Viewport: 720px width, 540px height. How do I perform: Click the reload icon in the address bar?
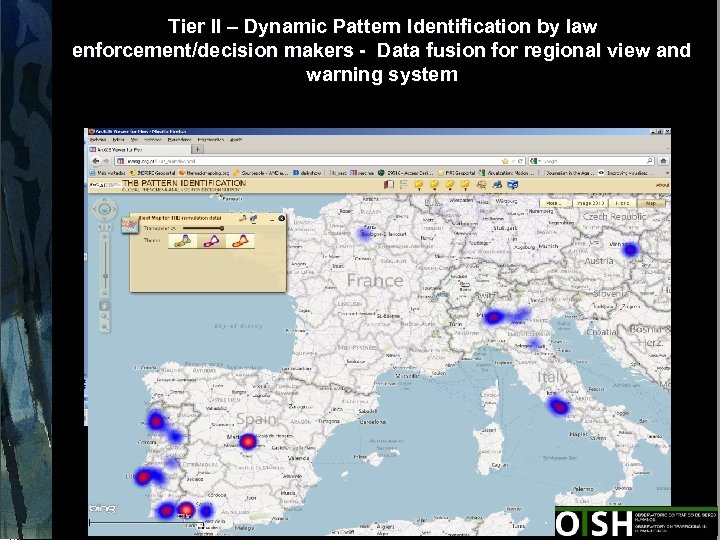[x=520, y=161]
